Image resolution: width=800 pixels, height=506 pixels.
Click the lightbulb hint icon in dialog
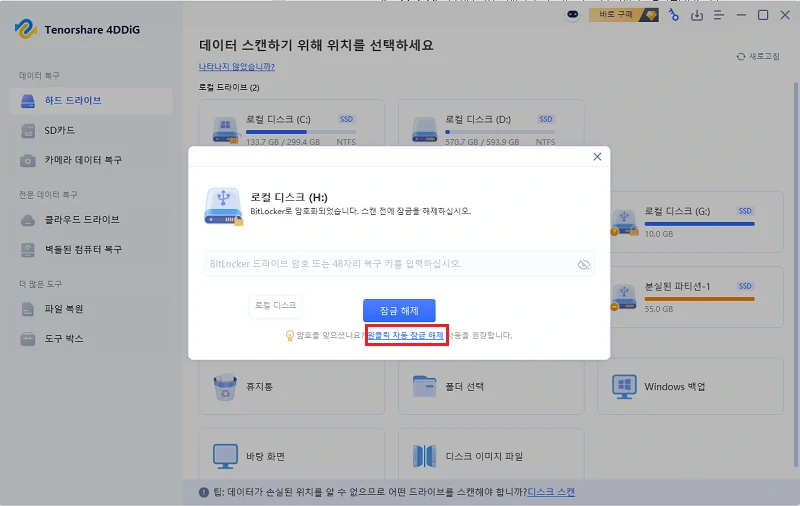(x=289, y=335)
